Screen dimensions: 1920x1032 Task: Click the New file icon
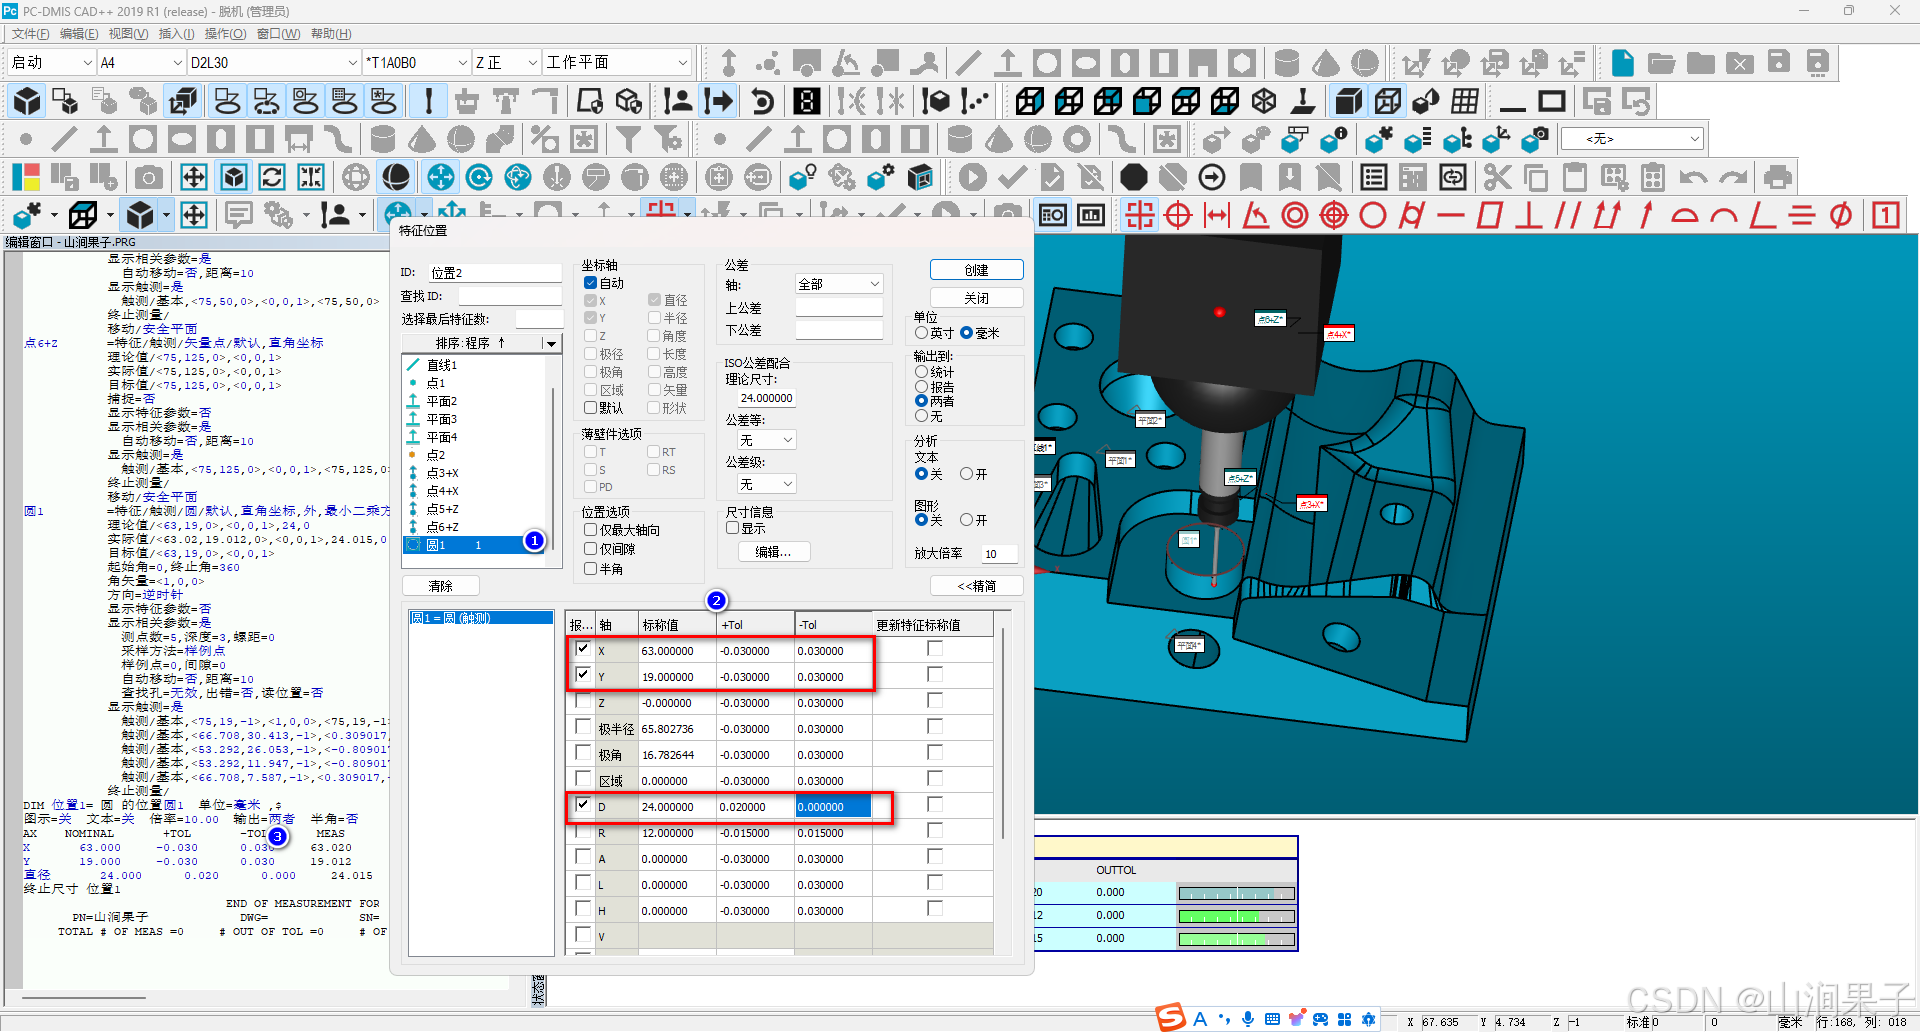click(1622, 63)
